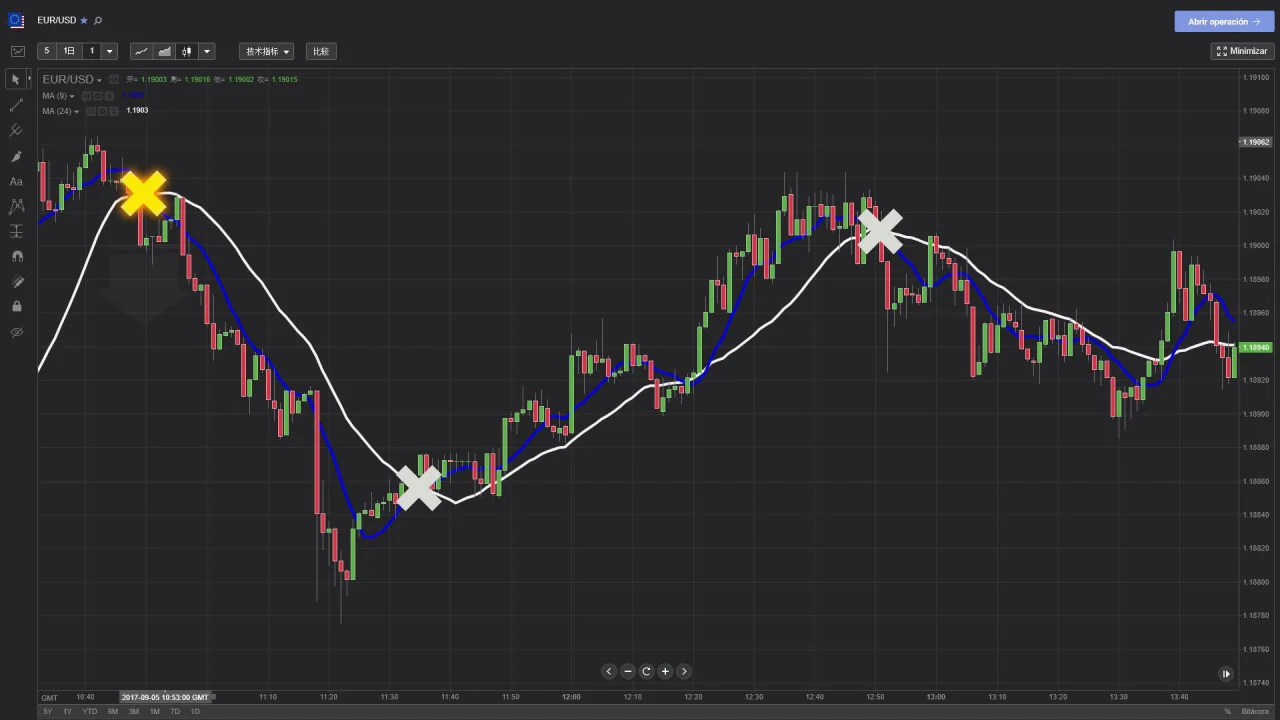Expand the EUR/USD legend dropdown

(99, 80)
